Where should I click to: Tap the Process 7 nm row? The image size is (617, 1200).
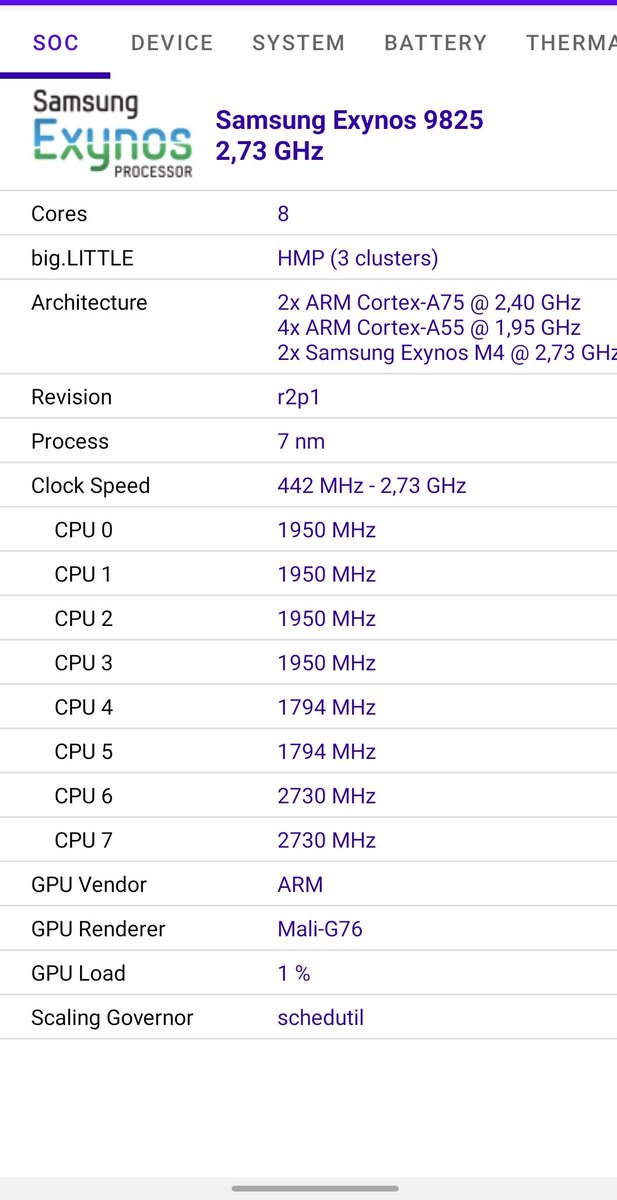pyautogui.click(x=308, y=441)
